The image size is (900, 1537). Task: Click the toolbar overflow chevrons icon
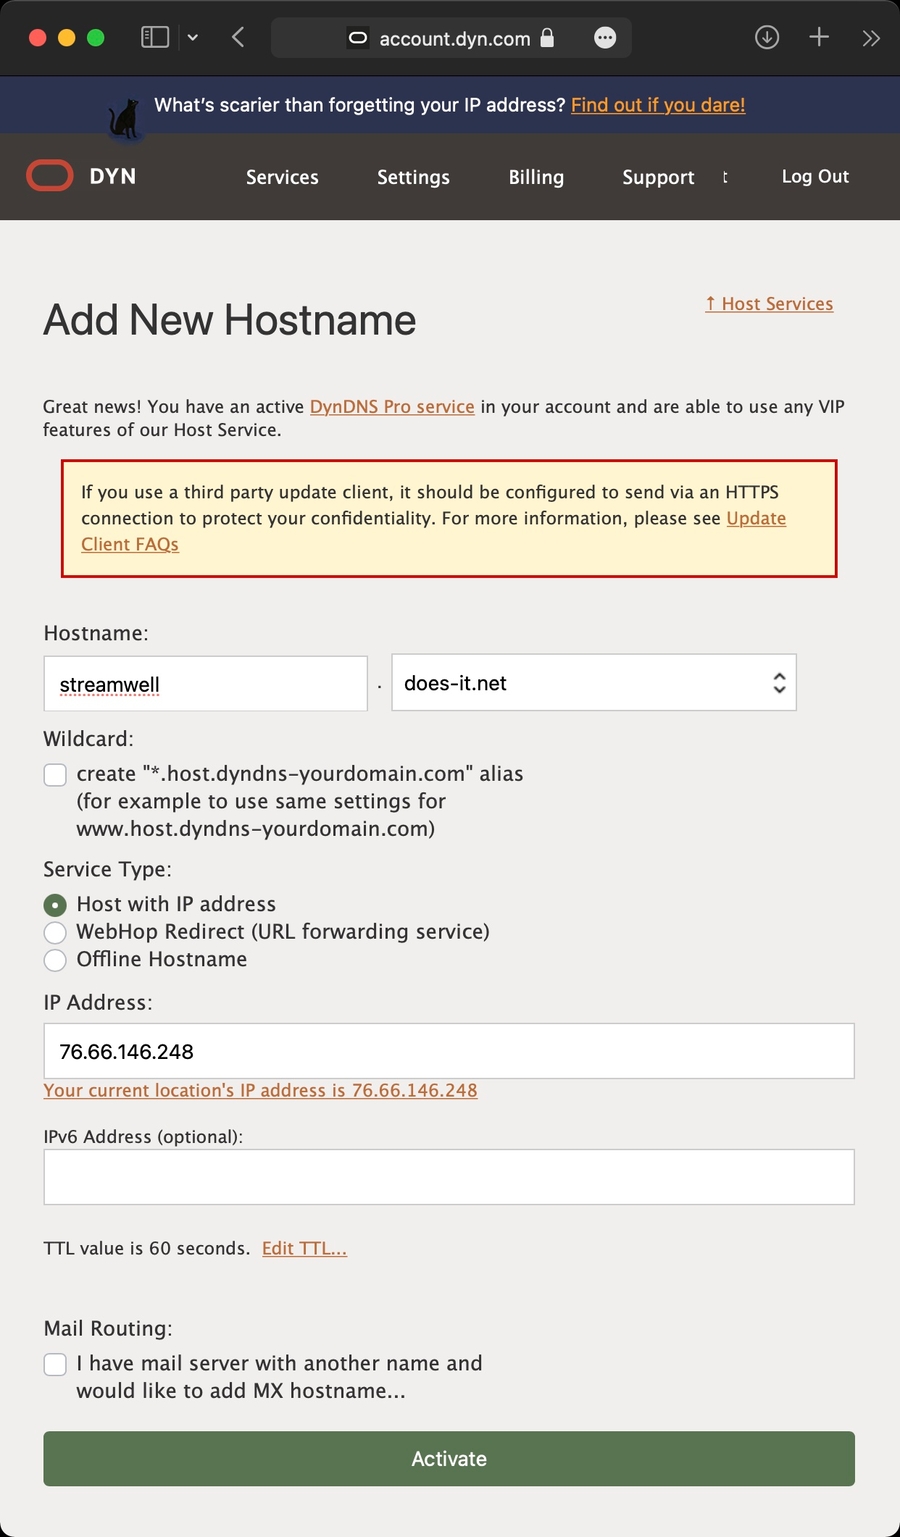pyautogui.click(x=871, y=38)
